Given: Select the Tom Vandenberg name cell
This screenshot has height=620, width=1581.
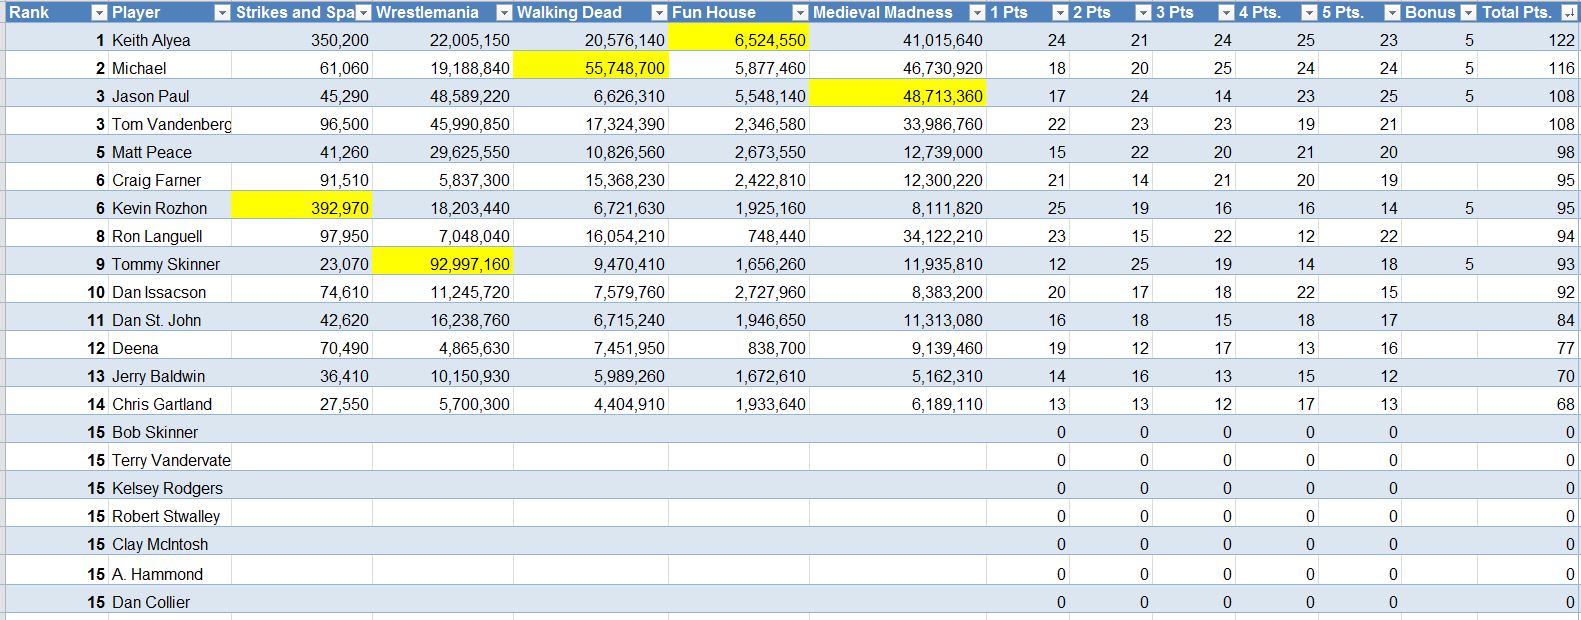Looking at the screenshot, I should click(170, 124).
